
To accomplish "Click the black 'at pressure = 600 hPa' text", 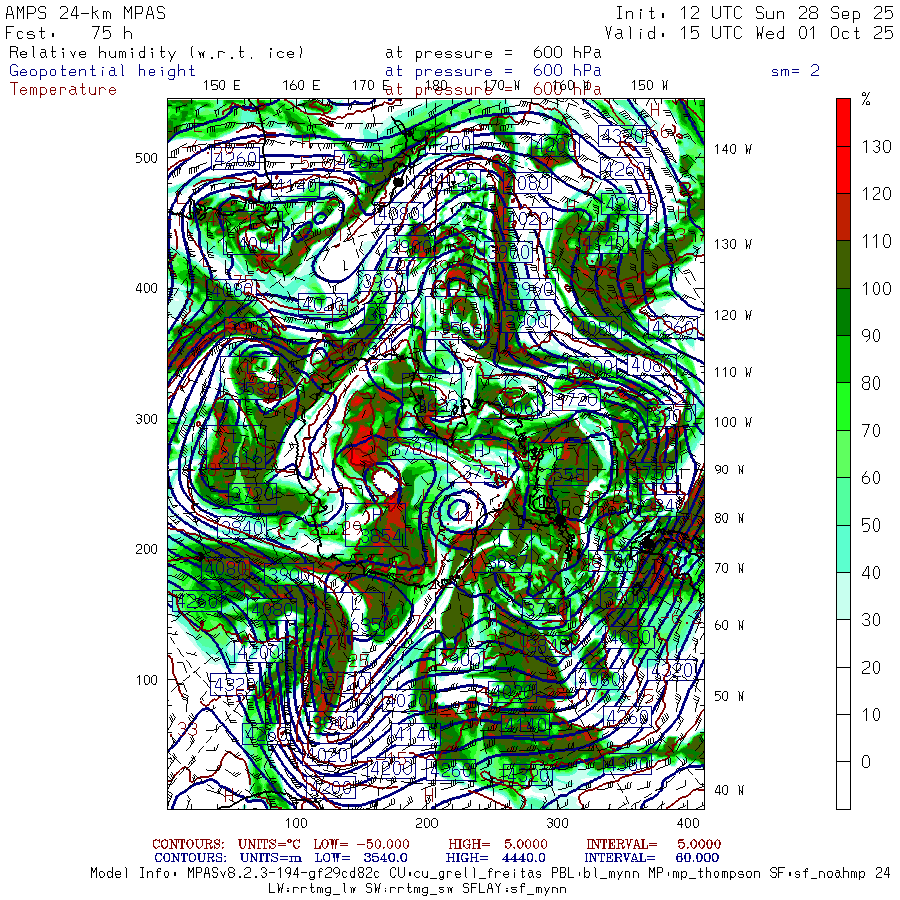I will 494,53.
